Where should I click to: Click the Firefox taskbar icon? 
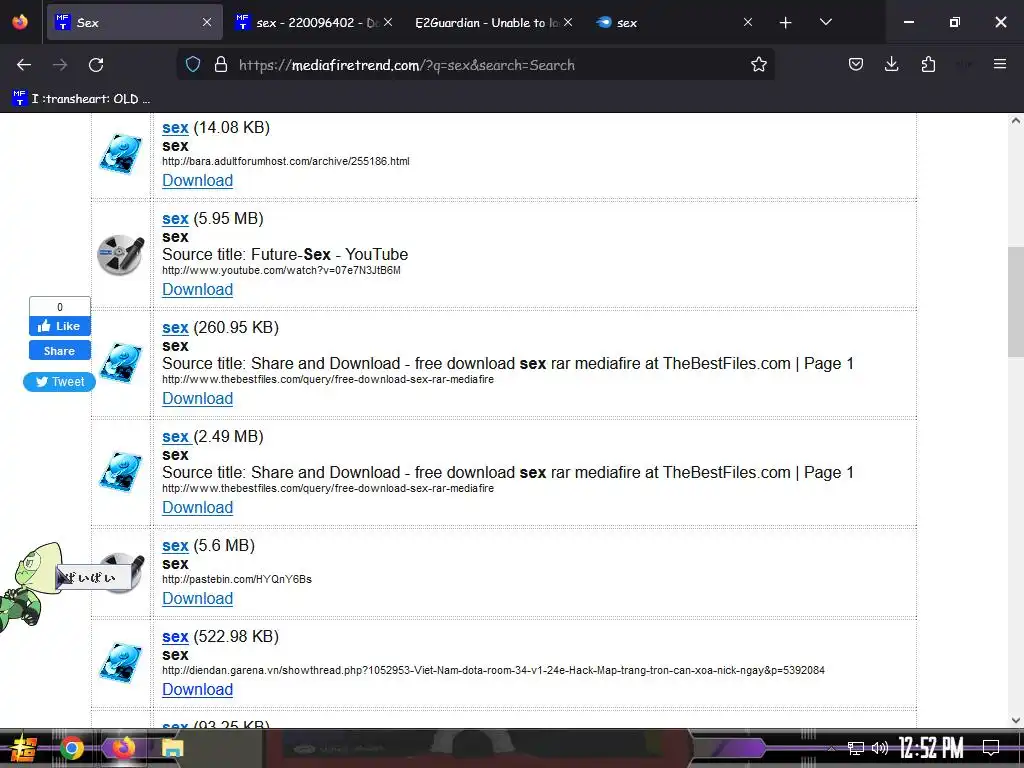click(122, 748)
